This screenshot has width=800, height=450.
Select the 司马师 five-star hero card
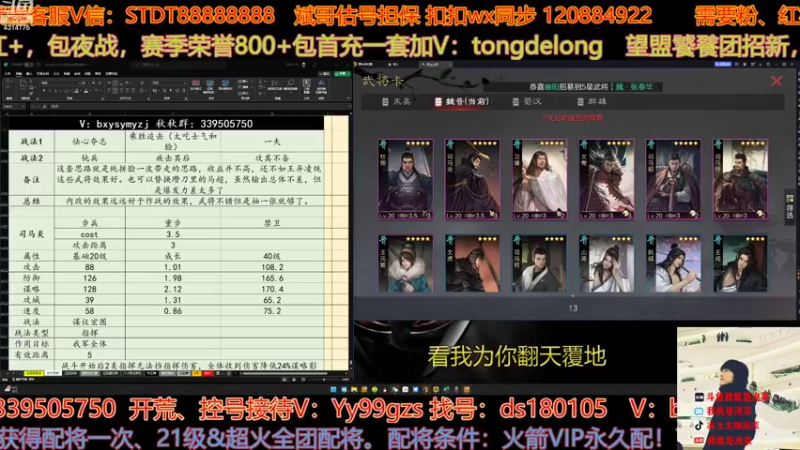click(740, 180)
